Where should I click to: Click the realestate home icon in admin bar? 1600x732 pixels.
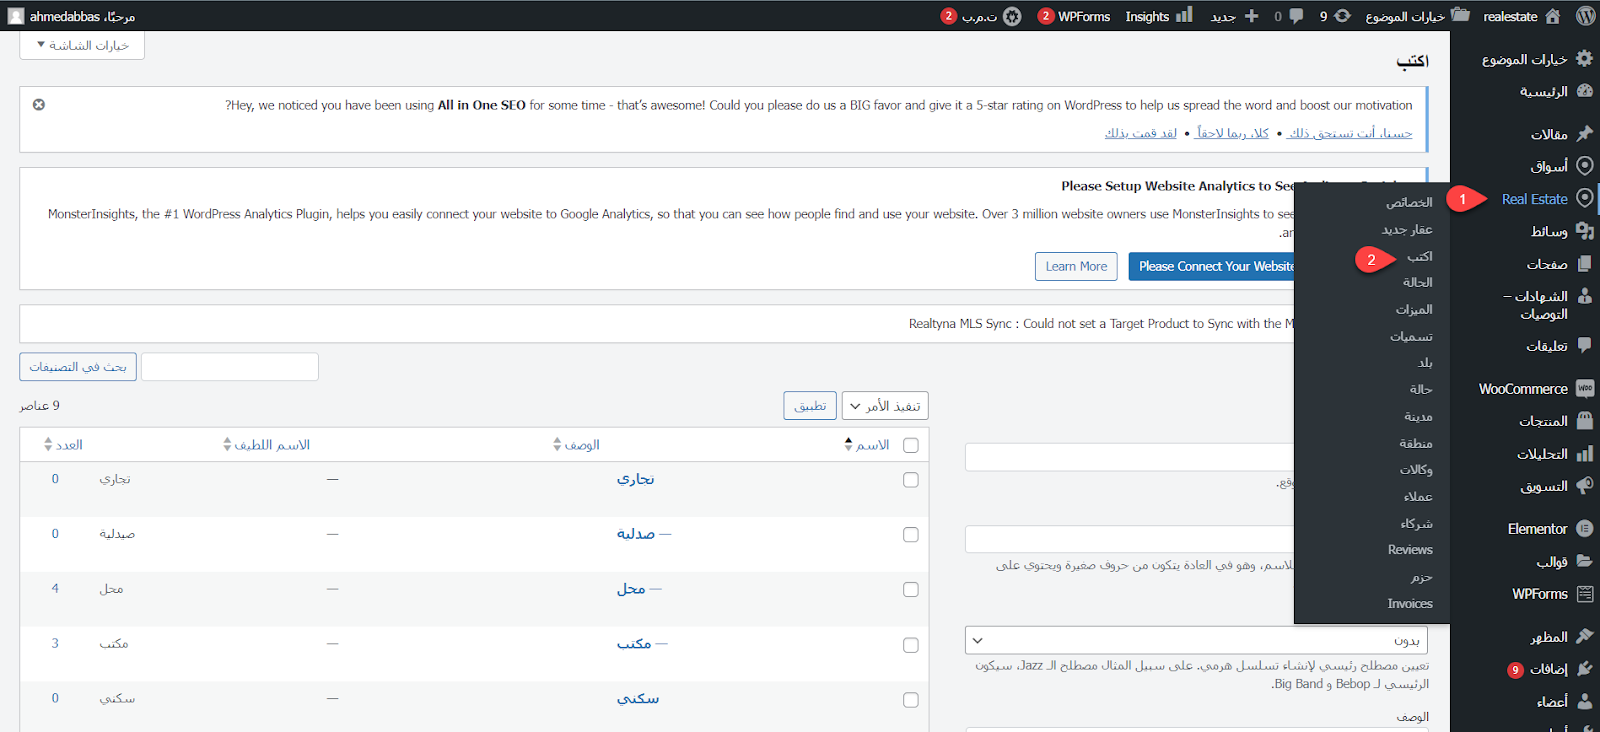1552,16
